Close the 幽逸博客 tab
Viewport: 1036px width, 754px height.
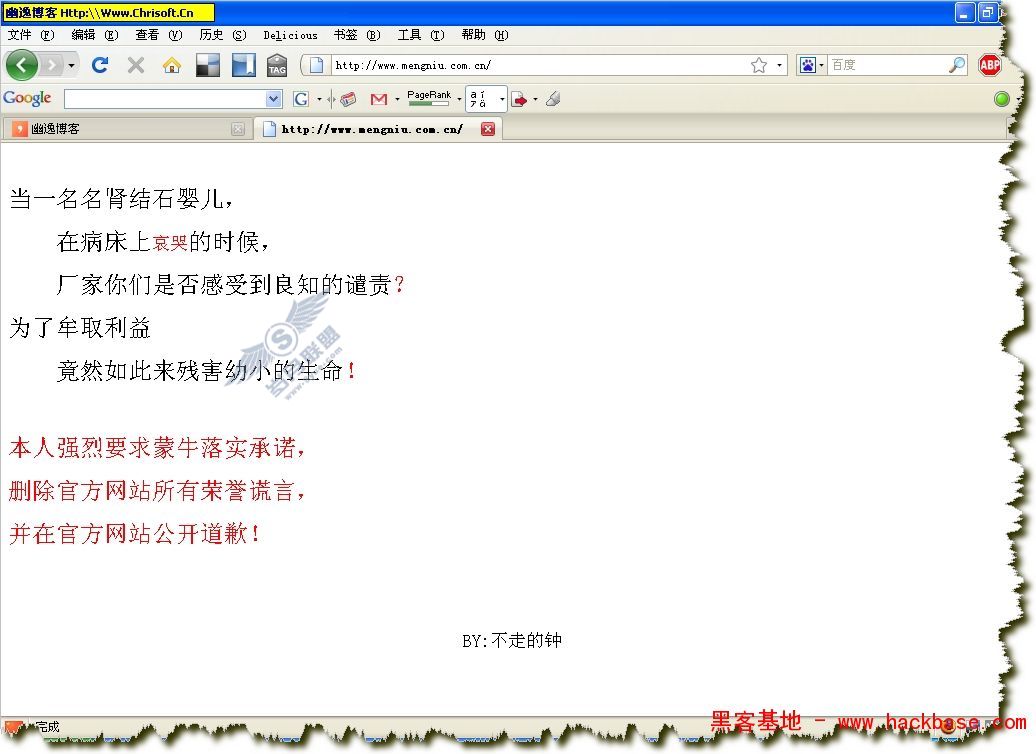tap(238, 129)
